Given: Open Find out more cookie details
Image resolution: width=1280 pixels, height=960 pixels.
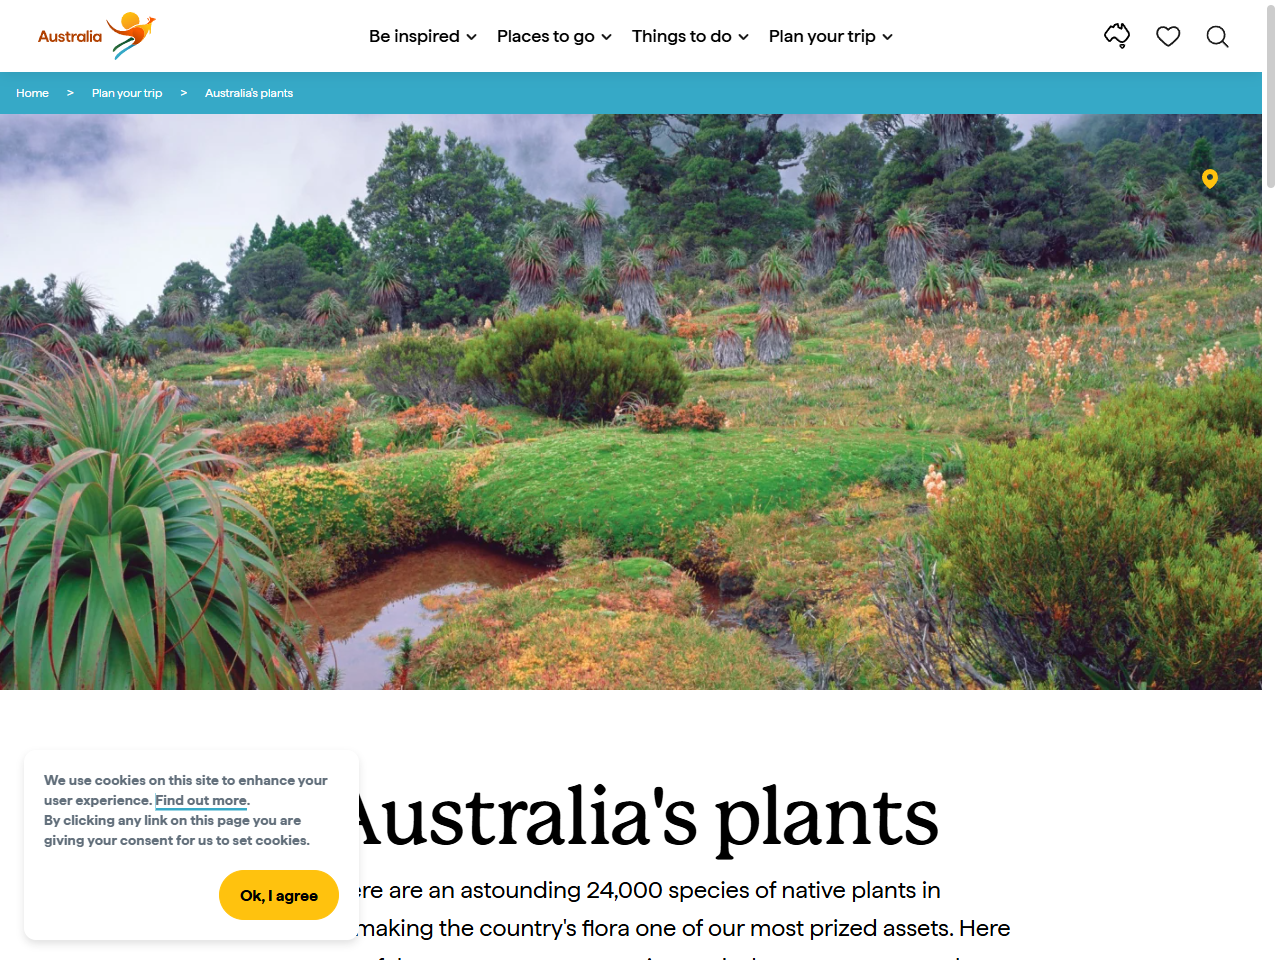Looking at the screenshot, I should pos(200,800).
